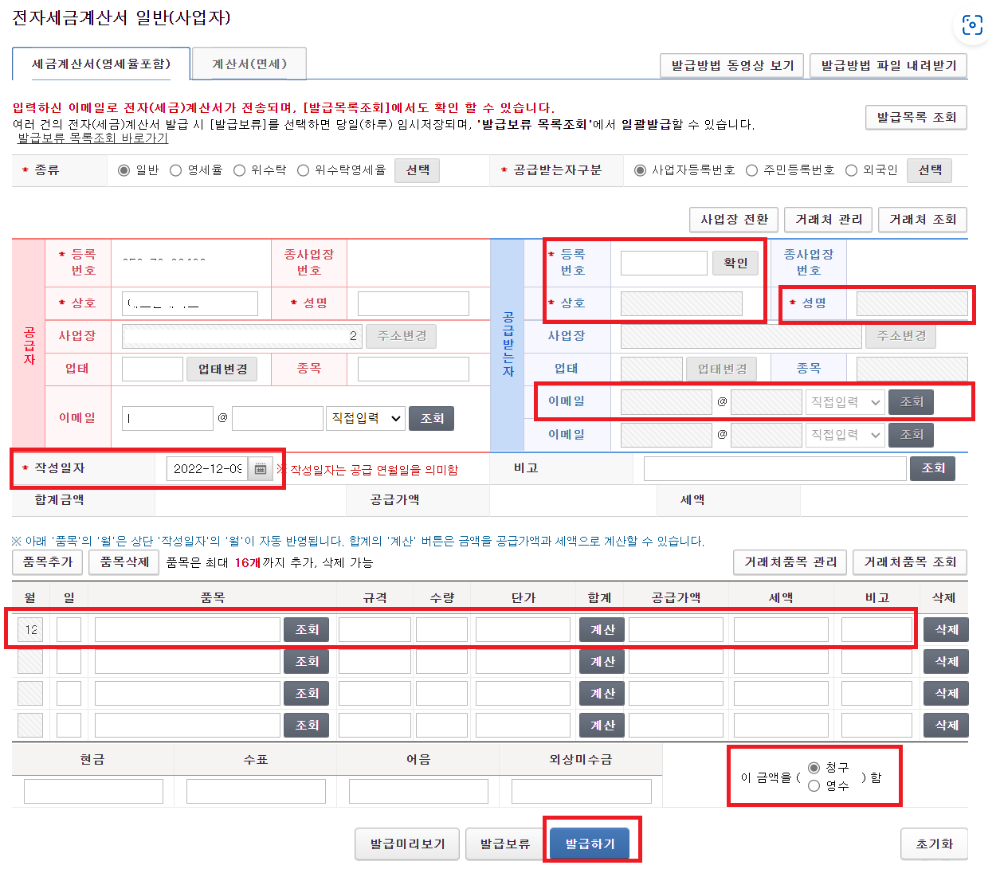Open recipient second email domain dropdown
988x874 pixels.
844,435
